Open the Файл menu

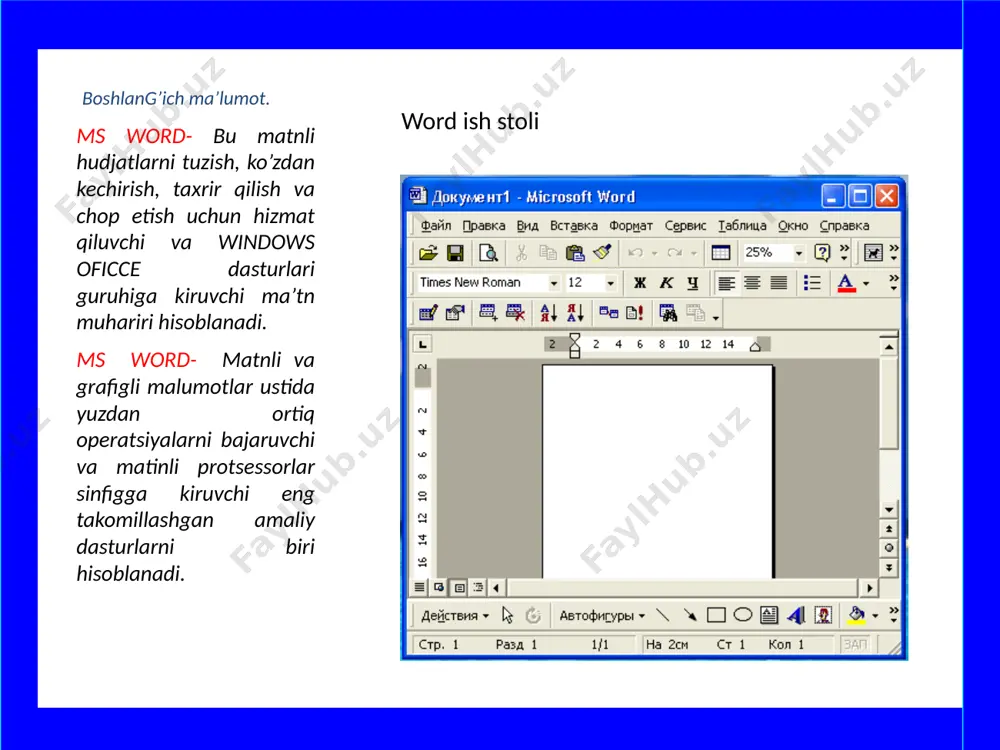(436, 225)
